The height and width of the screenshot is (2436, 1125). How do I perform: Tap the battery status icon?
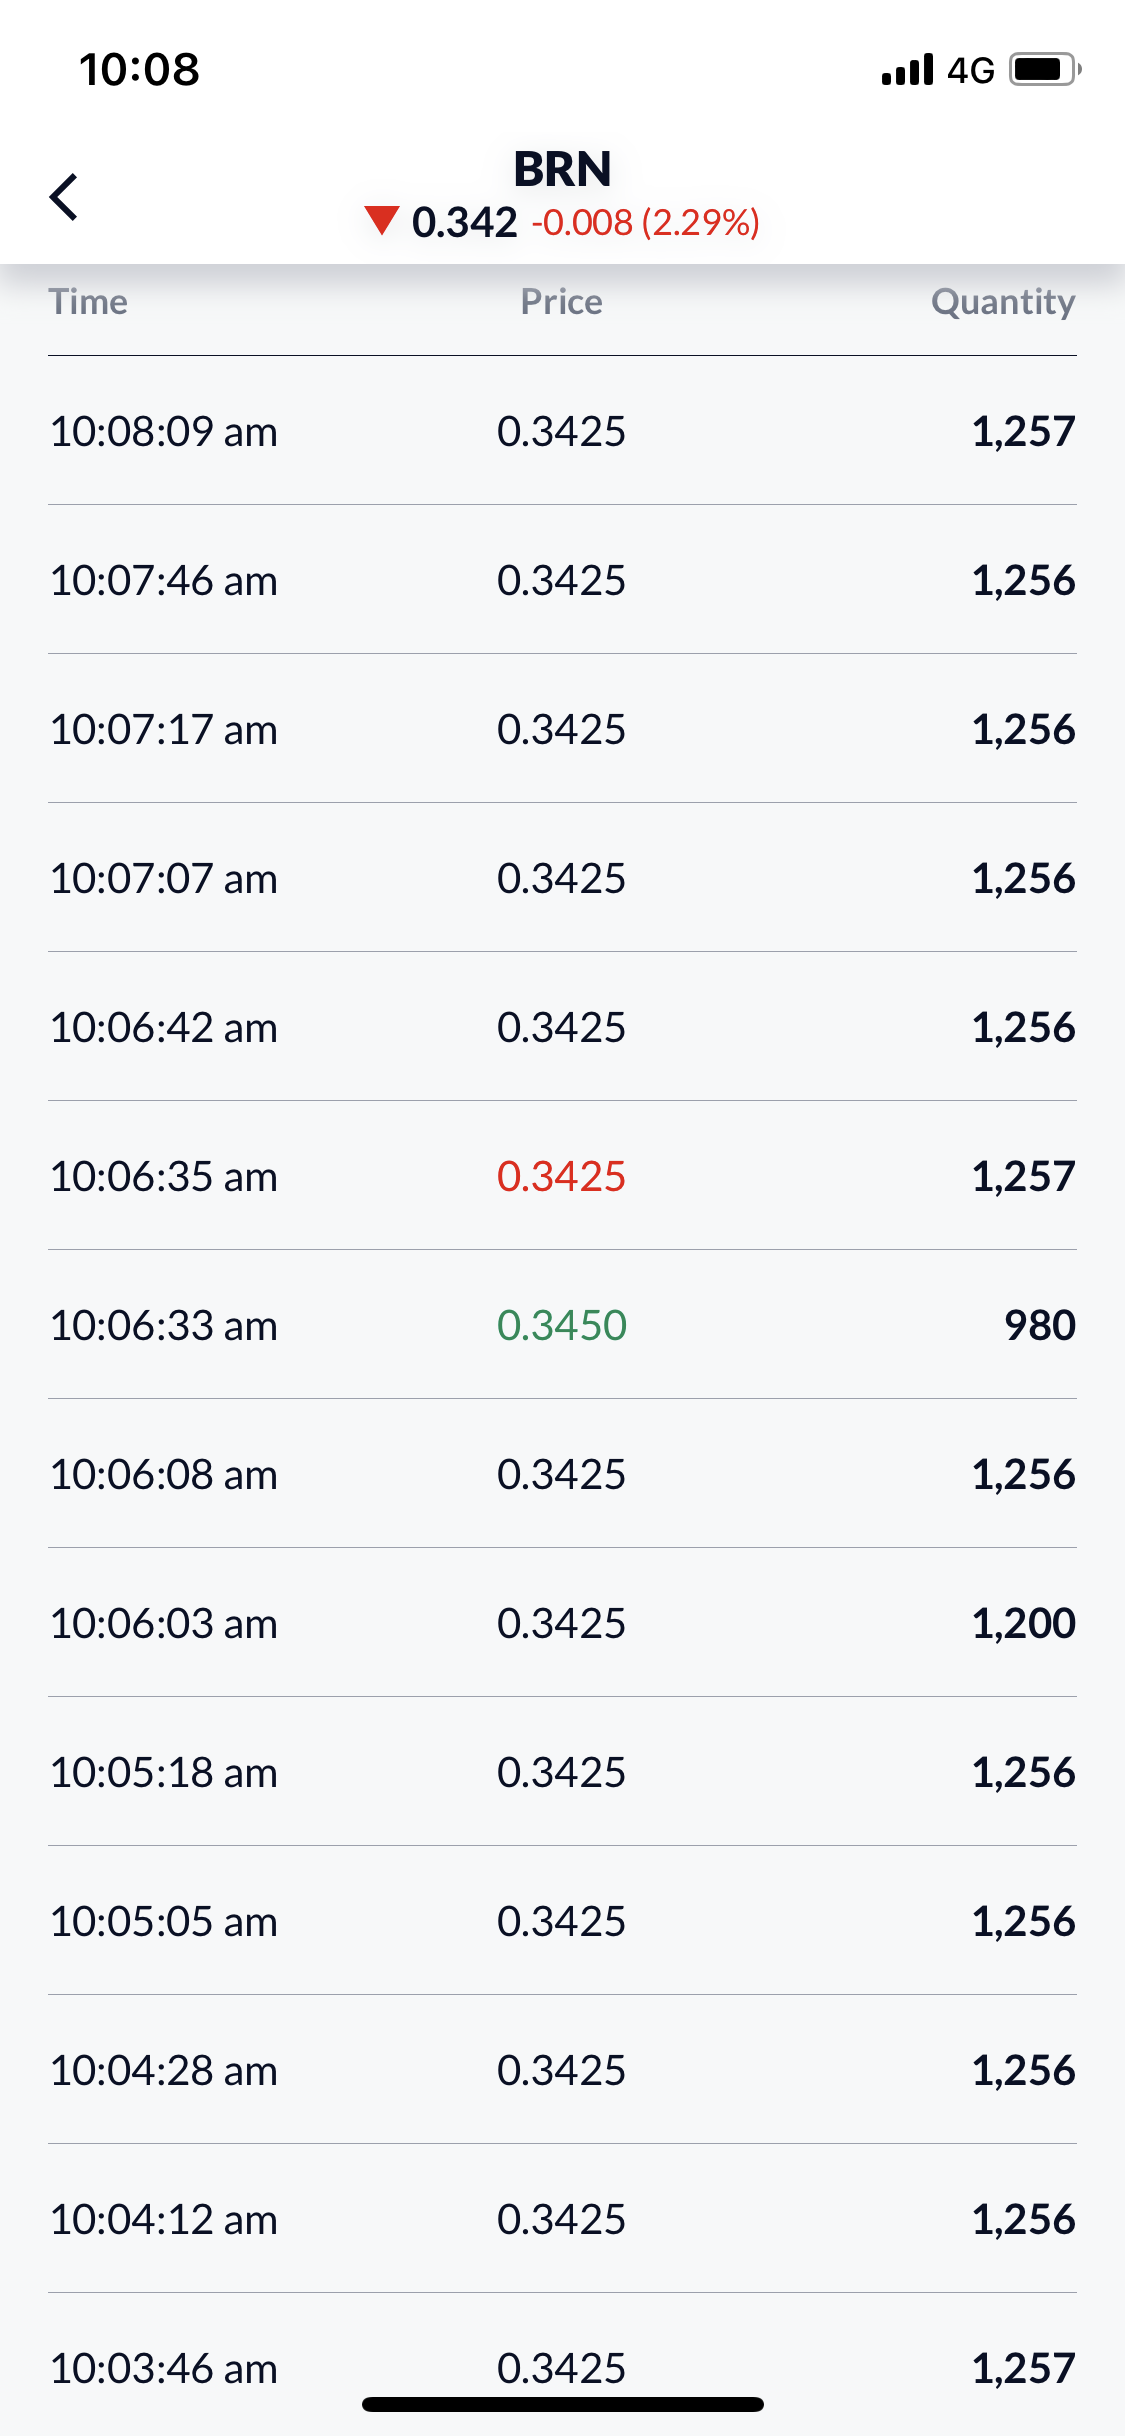tap(1044, 70)
